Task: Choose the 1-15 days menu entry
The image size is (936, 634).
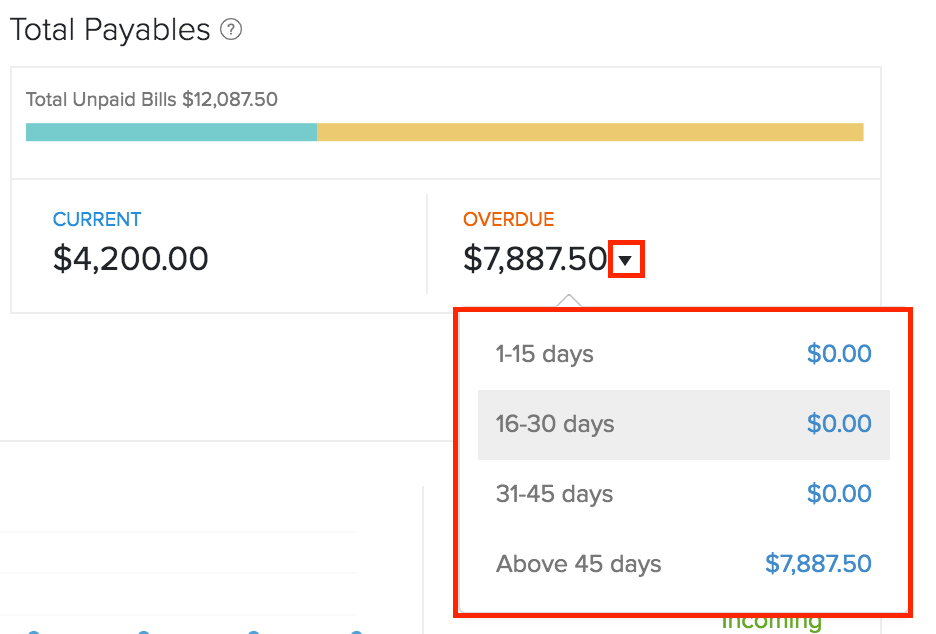Action: pyautogui.click(x=545, y=354)
